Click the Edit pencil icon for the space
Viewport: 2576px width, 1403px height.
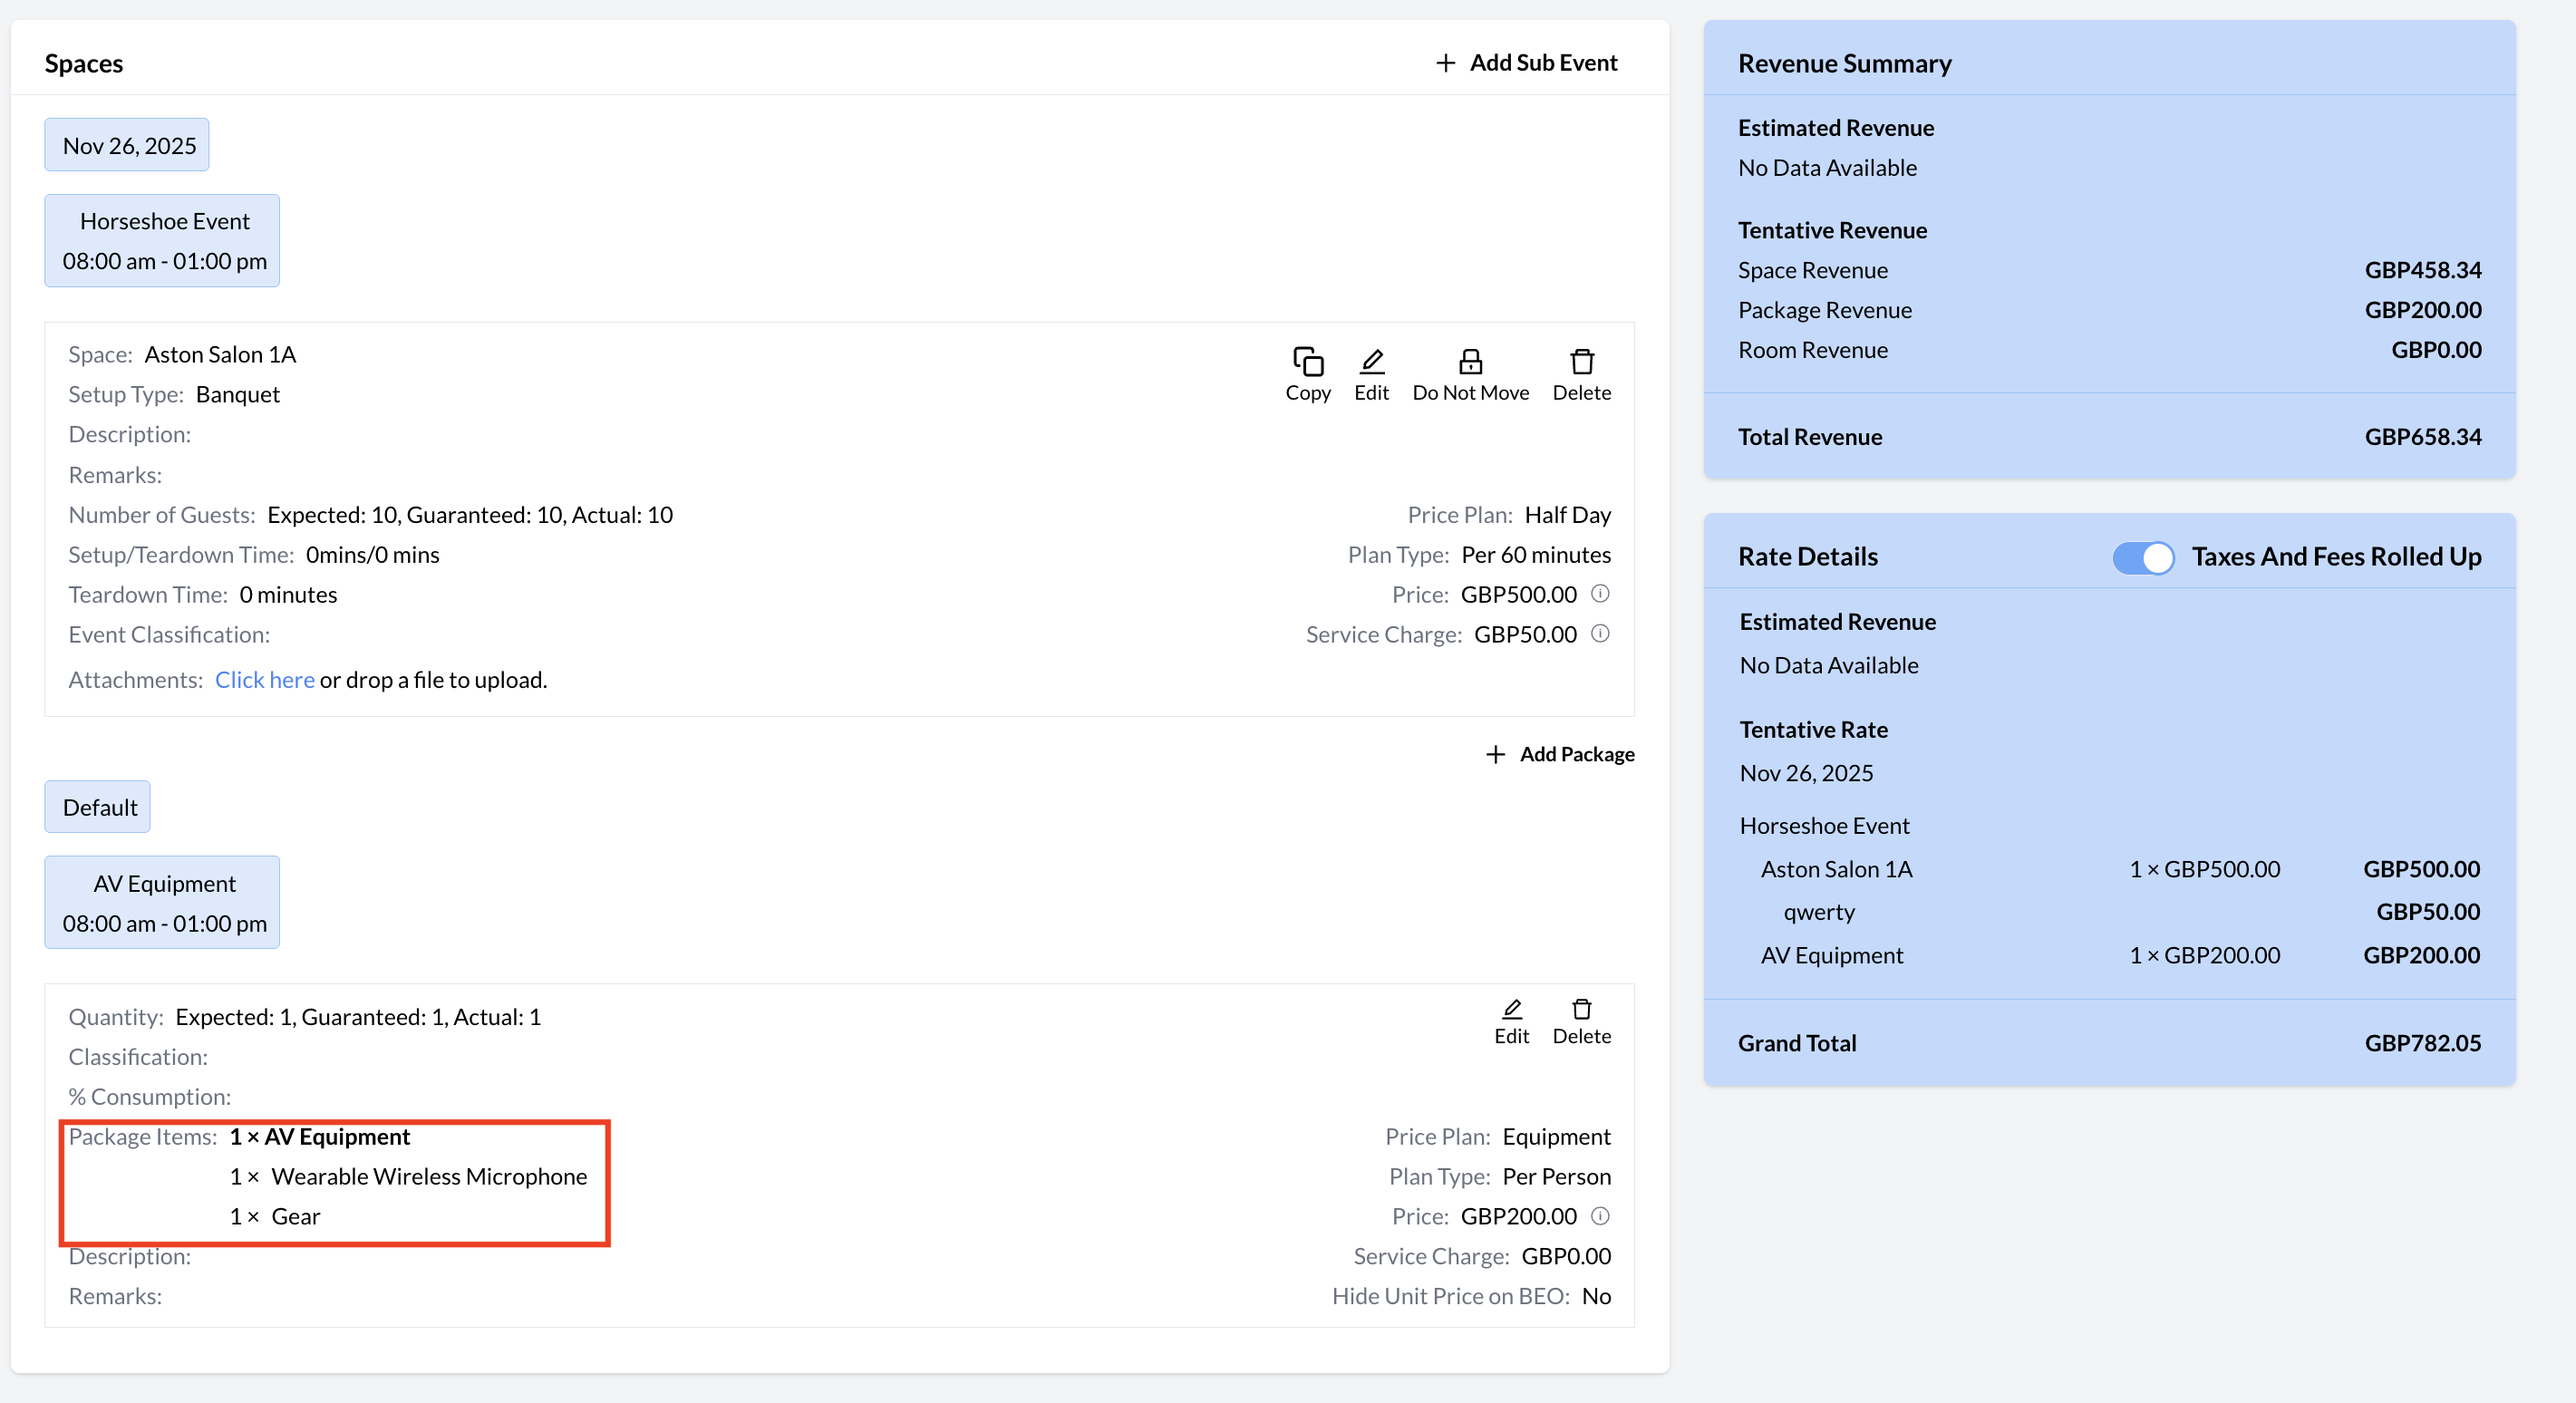pos(1371,362)
